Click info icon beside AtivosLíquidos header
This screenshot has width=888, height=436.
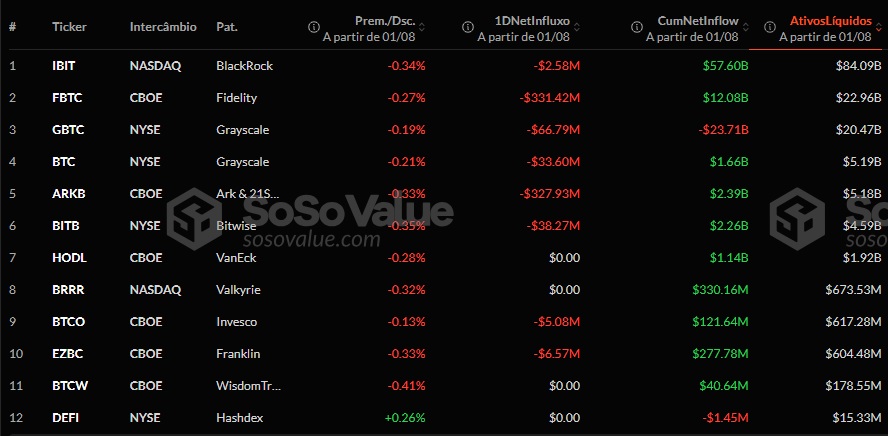pos(769,27)
